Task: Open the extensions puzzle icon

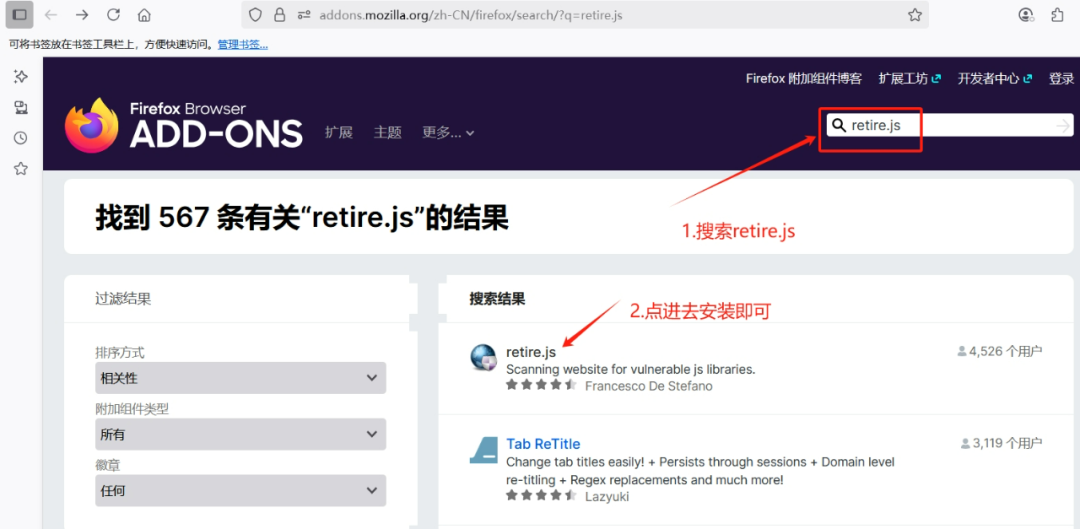Action: pos(1058,14)
